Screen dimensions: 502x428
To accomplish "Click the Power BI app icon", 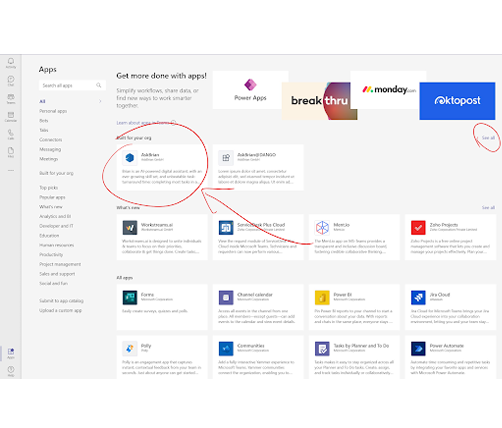I will click(322, 298).
